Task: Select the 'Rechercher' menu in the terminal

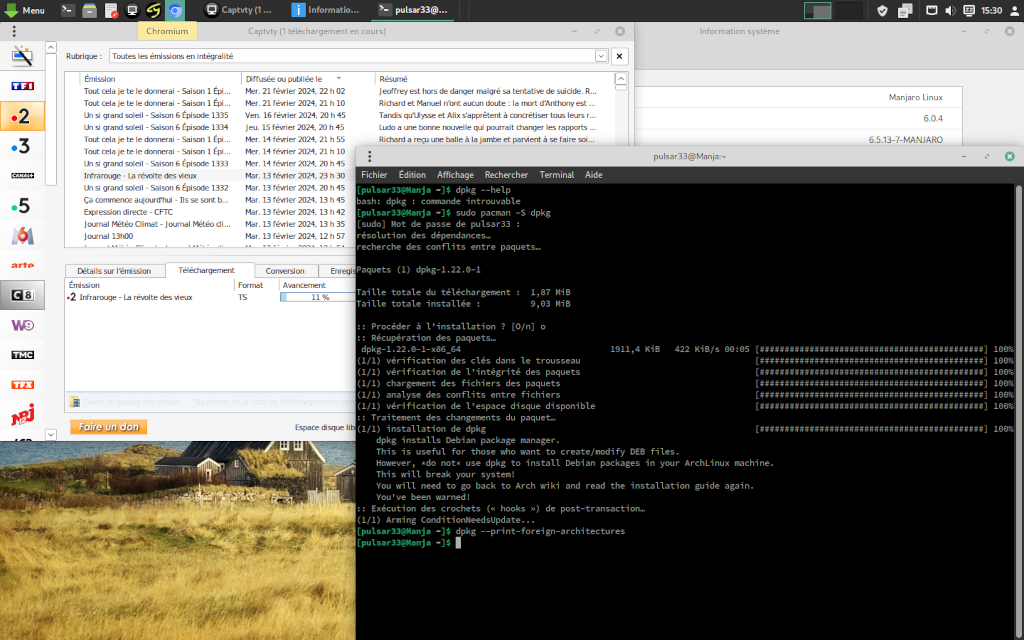Action: [x=509, y=174]
